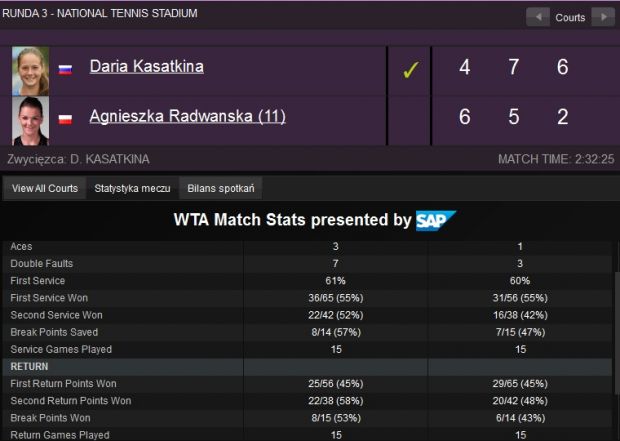
Task: Open Daria Kasatkina profile link
Action: coord(147,66)
